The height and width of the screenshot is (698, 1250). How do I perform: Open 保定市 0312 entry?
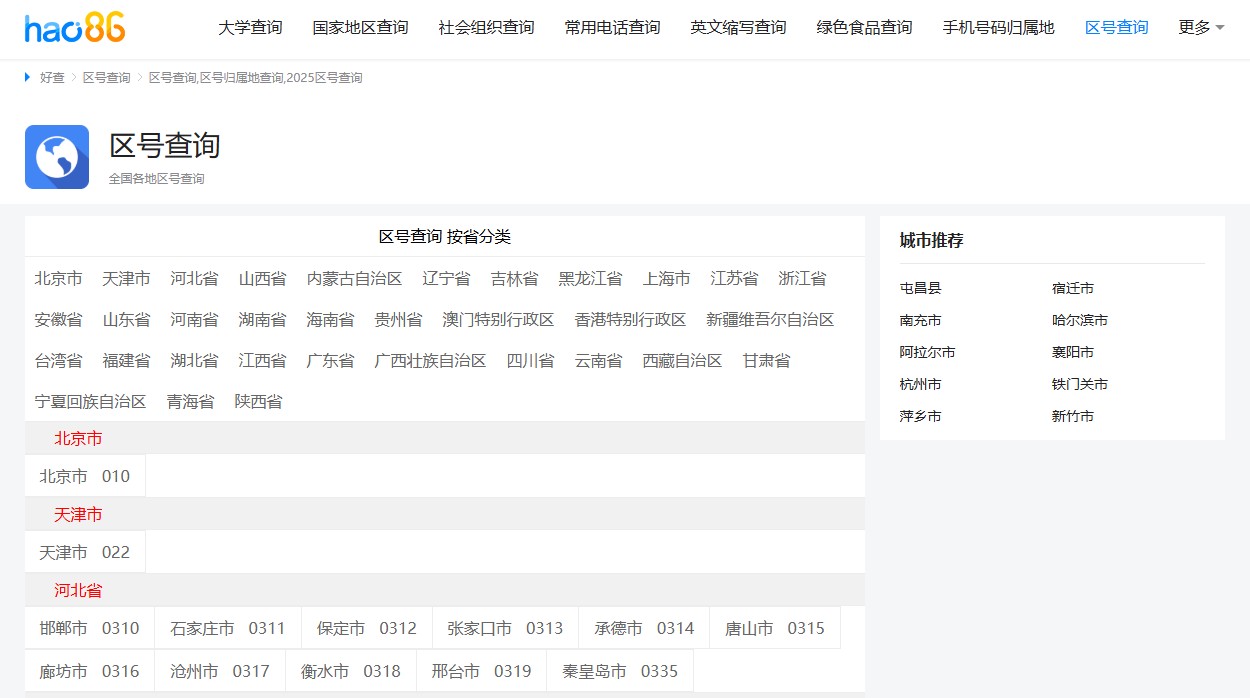tap(367, 628)
